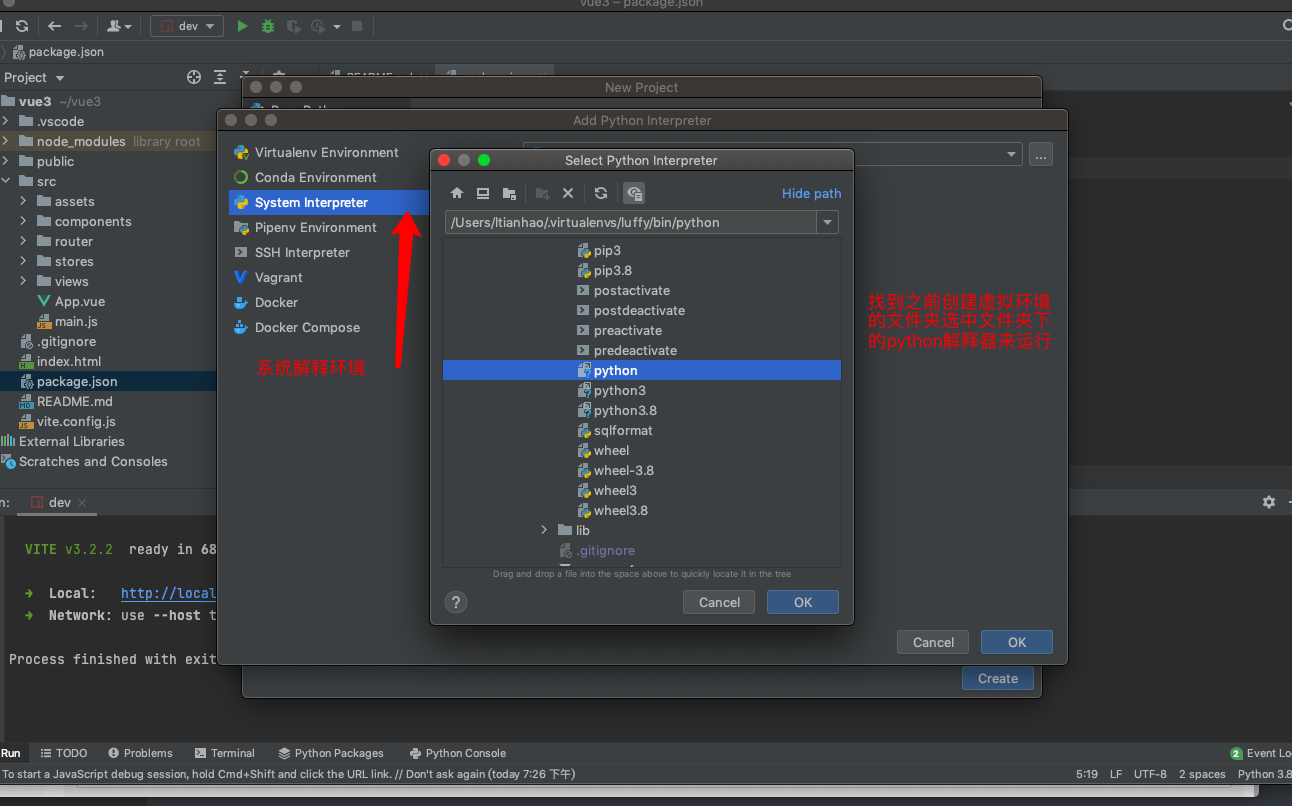The height and width of the screenshot is (806, 1292).
Task: Open help for the interpreter file chooser
Action: click(456, 602)
